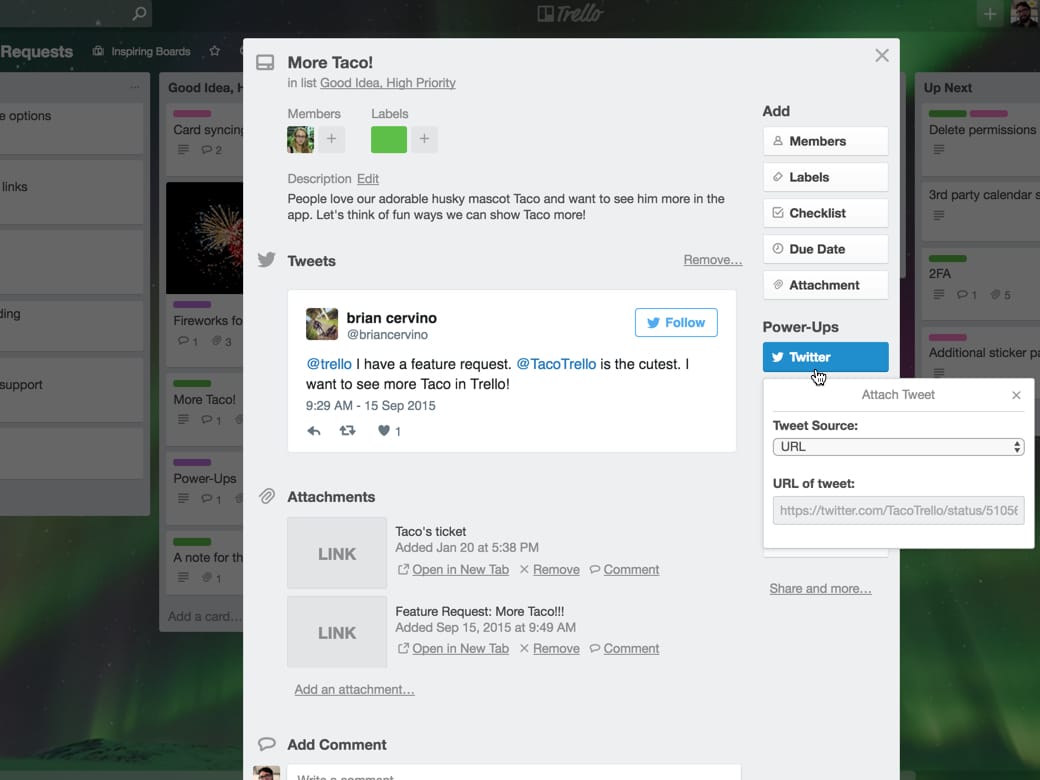The width and height of the screenshot is (1040, 780).
Task: Open the Tweet Source dropdown in the Attach Tweet popup
Action: tap(897, 447)
